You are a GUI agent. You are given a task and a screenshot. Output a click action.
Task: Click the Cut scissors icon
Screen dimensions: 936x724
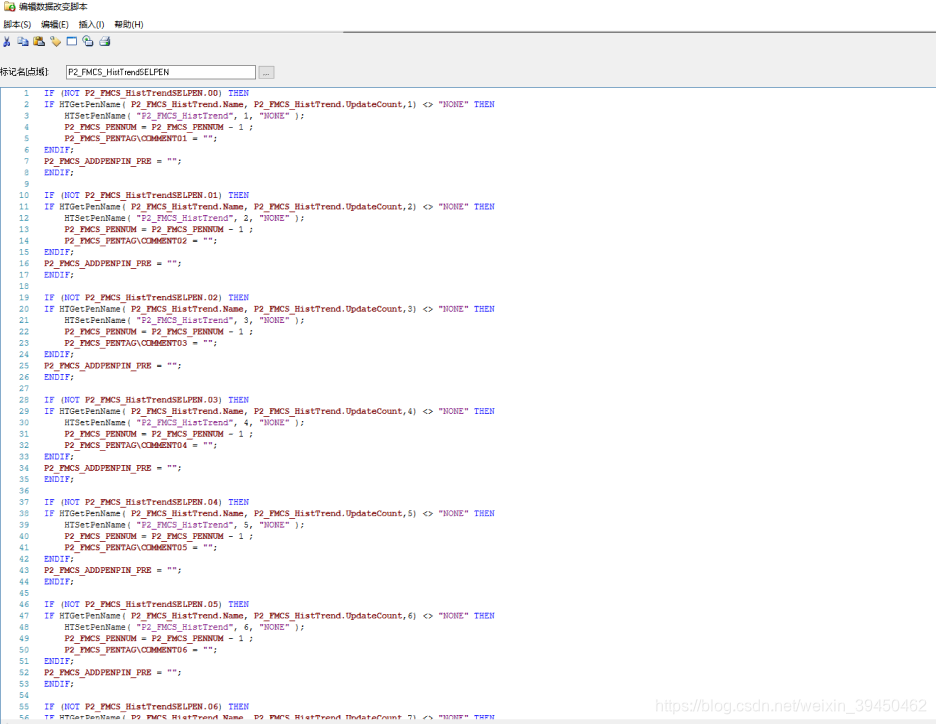click(7, 41)
